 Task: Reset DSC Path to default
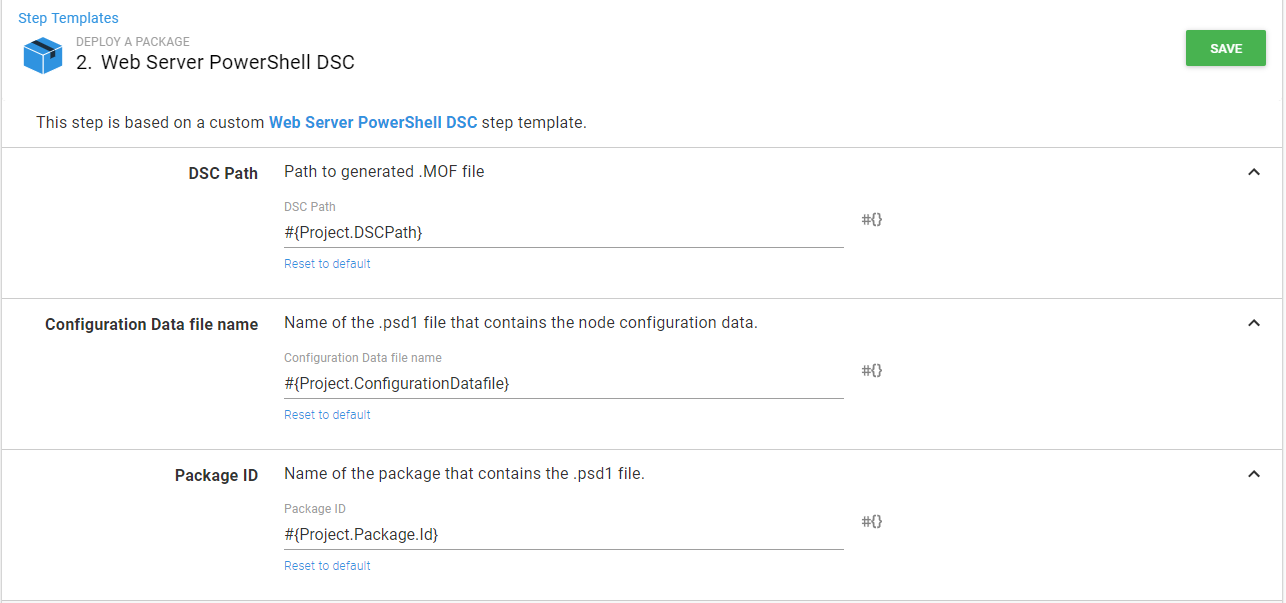pos(327,264)
